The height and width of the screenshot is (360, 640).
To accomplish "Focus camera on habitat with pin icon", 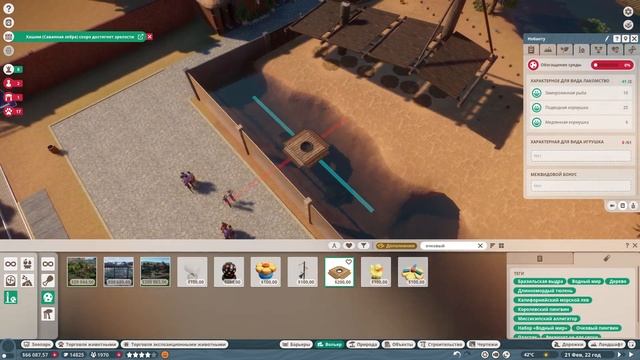I will [625, 38].
